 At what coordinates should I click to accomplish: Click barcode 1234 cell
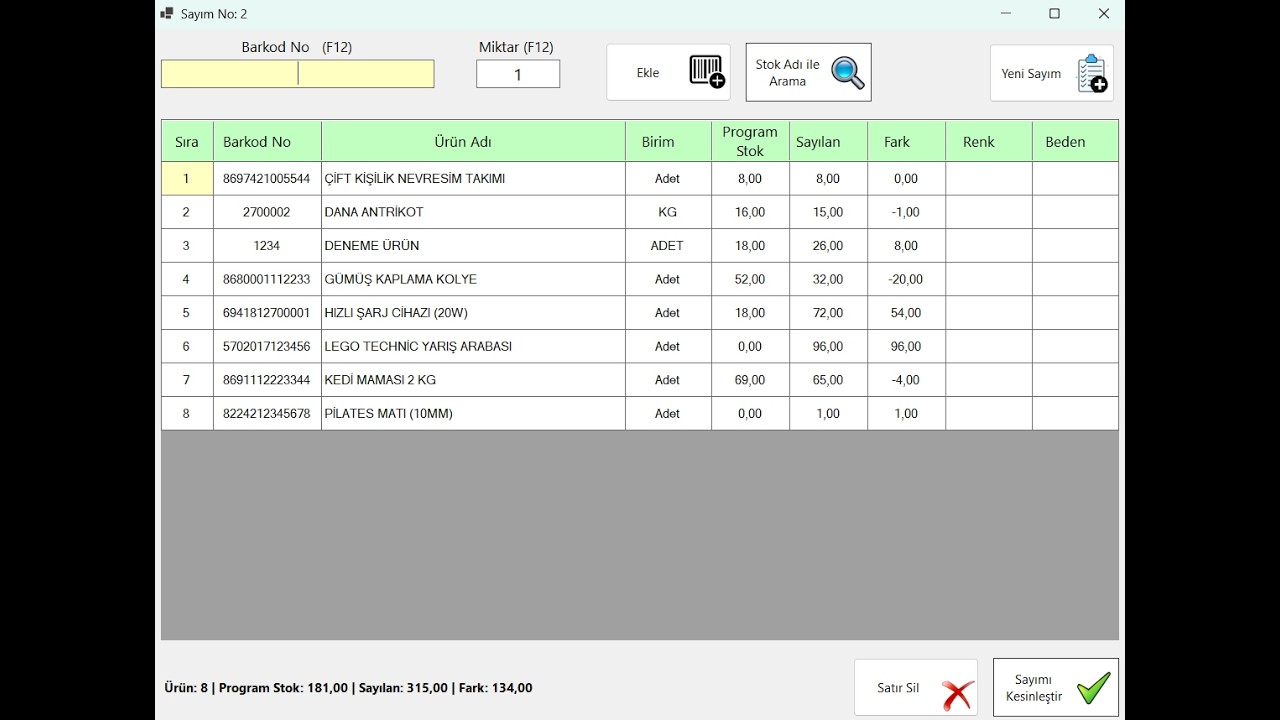267,246
